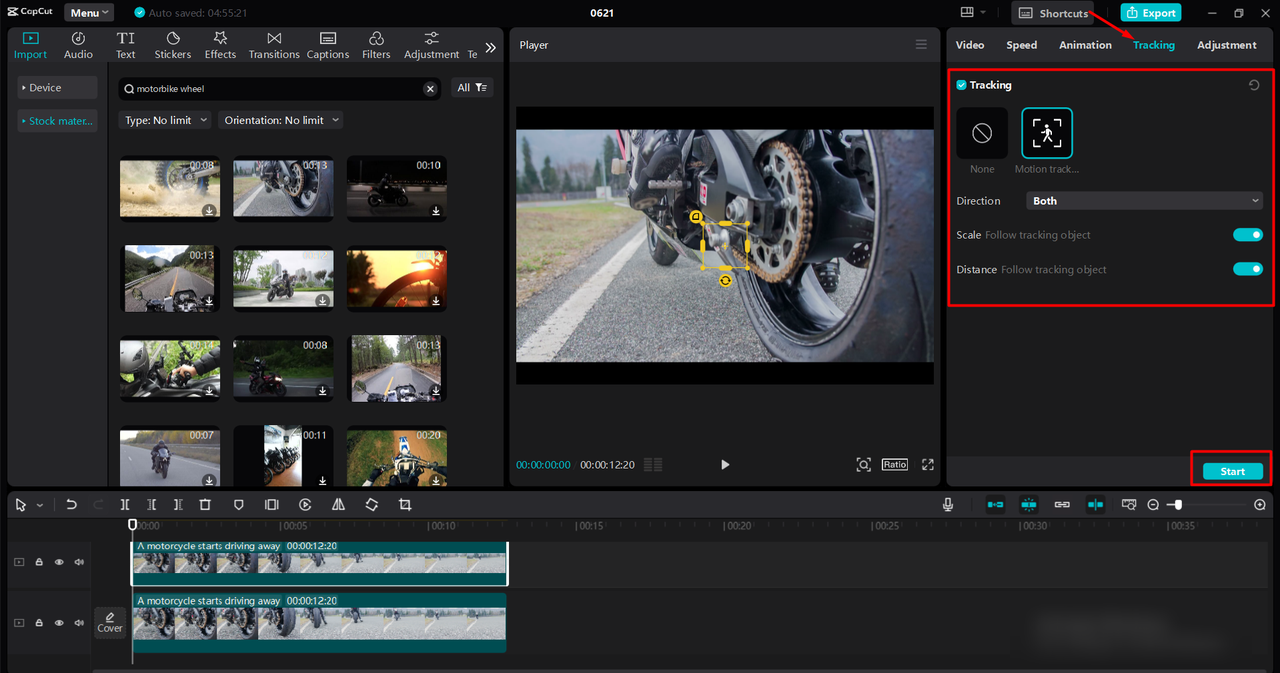This screenshot has width=1280, height=673.
Task: Click in the motorbike wheel search field
Action: pyautogui.click(x=279, y=89)
